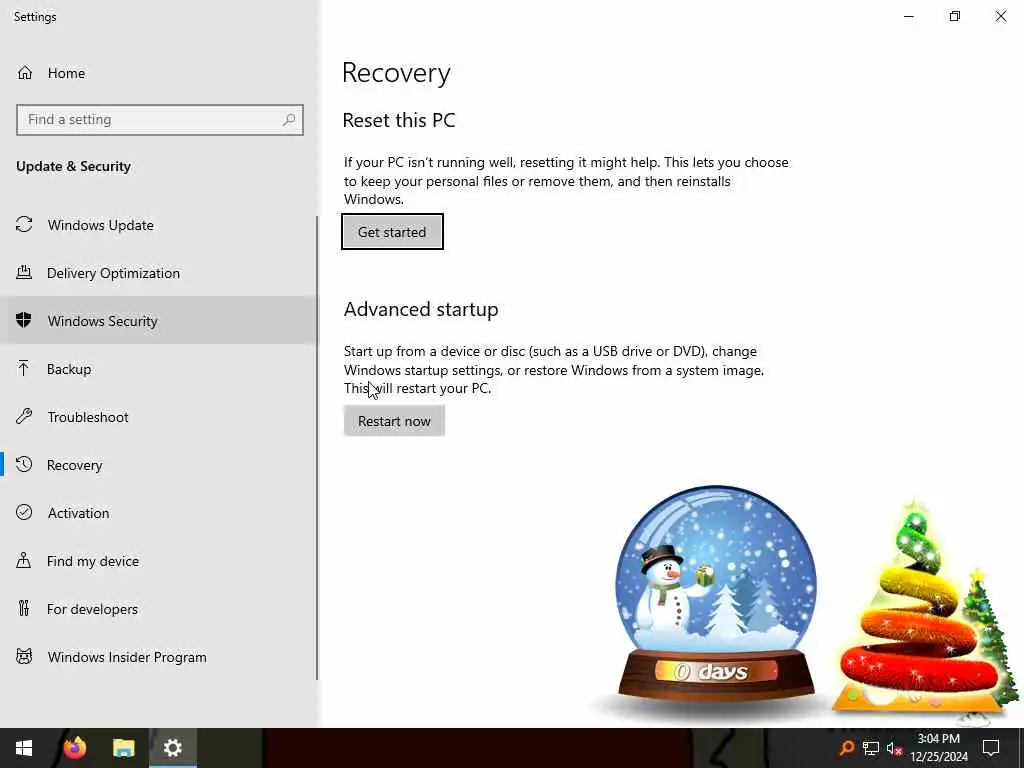Go to Settings Home
The width and height of the screenshot is (1024, 768).
click(158, 73)
